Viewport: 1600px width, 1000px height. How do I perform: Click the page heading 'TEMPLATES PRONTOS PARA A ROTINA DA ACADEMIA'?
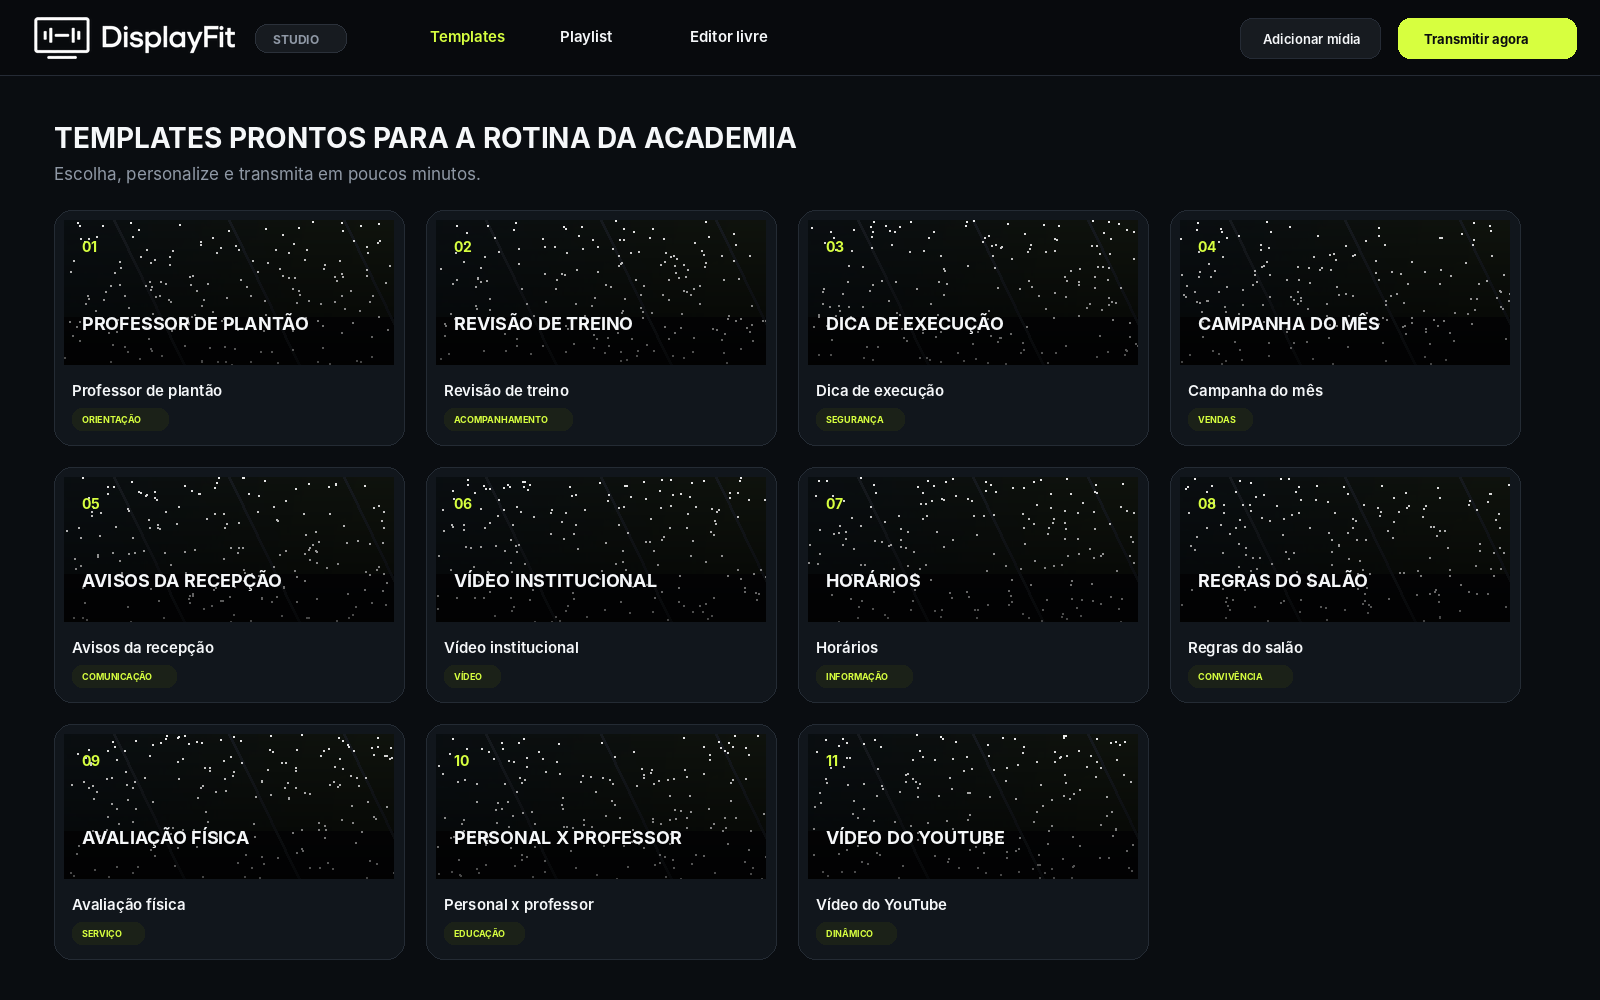coord(425,138)
